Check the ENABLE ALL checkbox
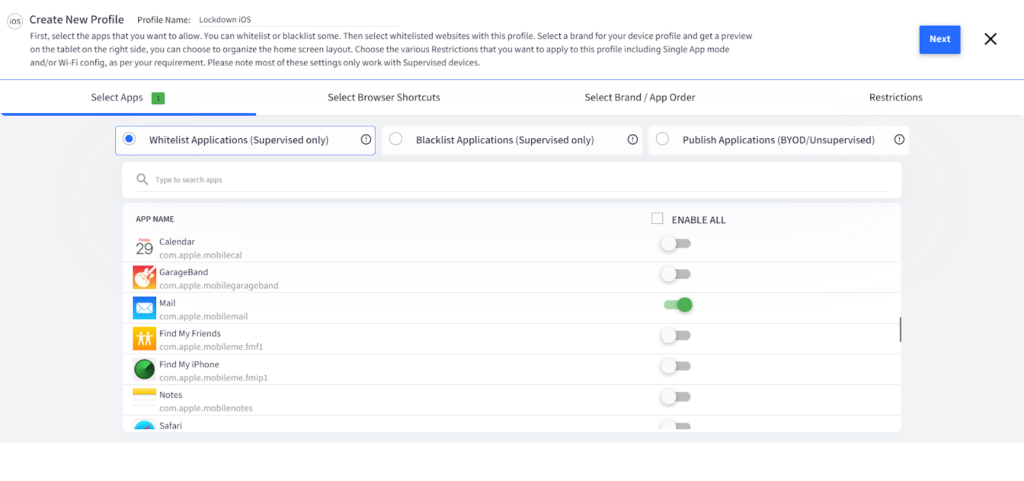 tap(657, 219)
